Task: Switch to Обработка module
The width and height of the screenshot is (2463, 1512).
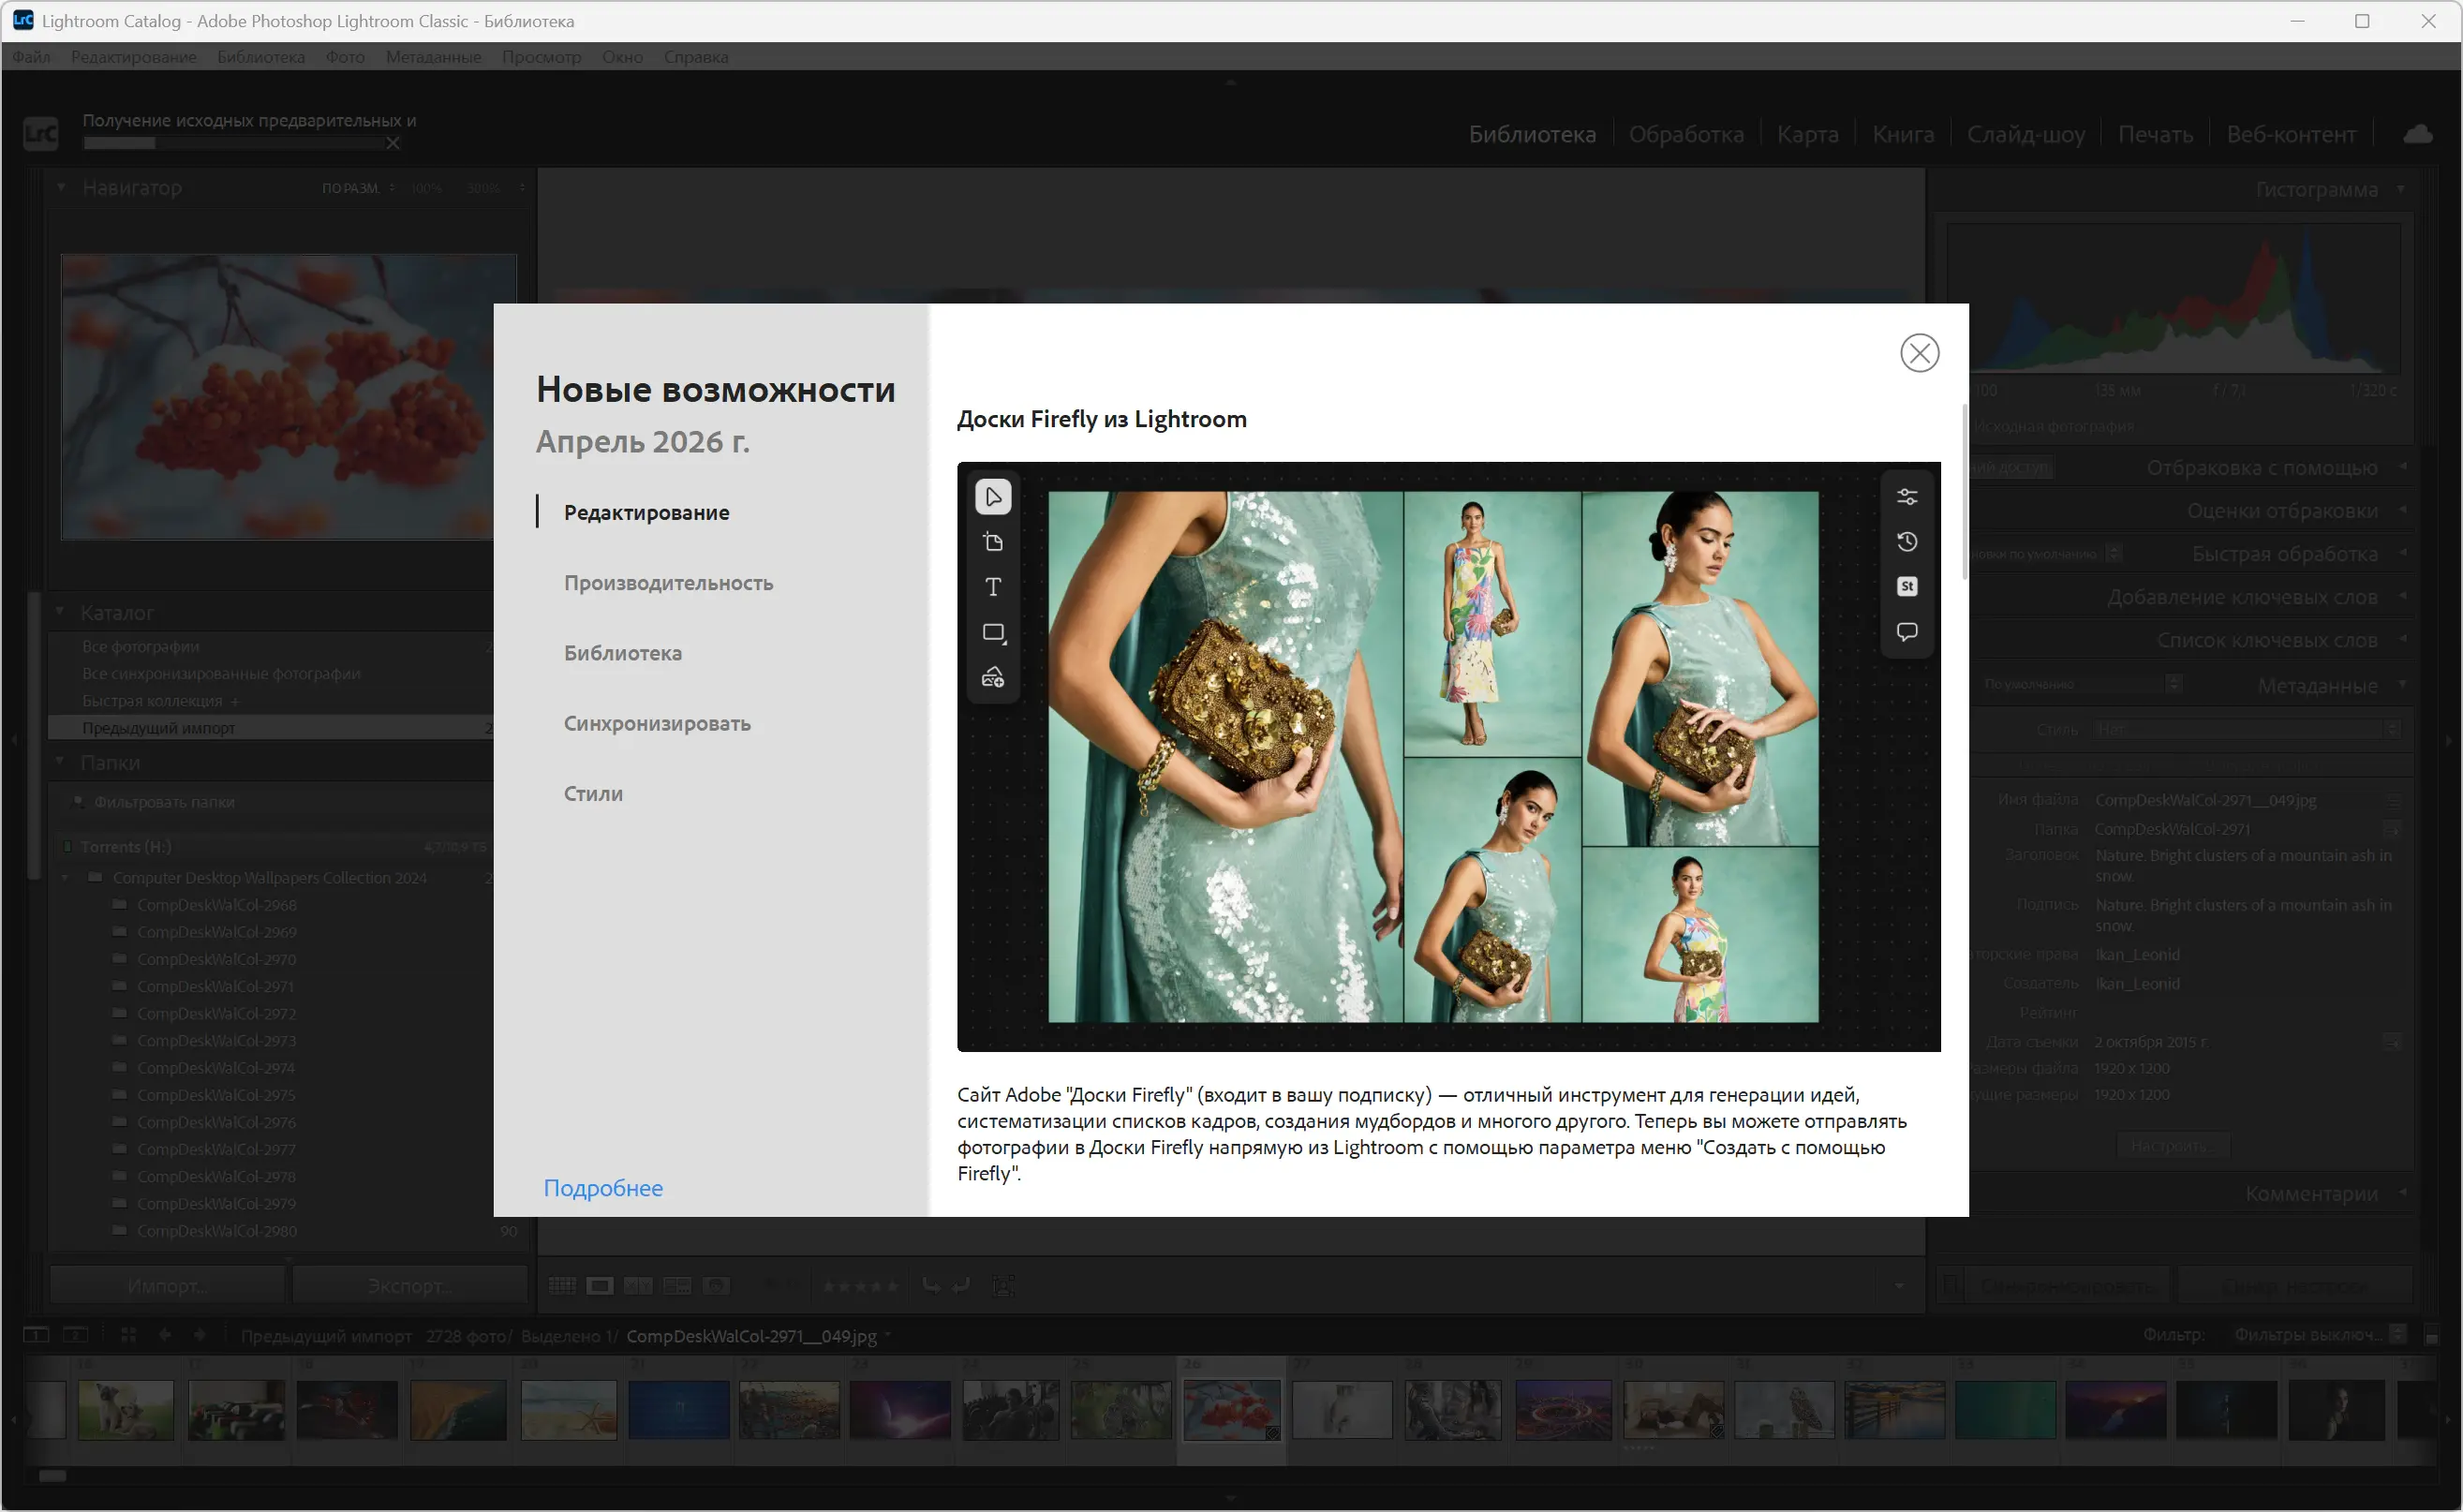Action: (x=1686, y=134)
